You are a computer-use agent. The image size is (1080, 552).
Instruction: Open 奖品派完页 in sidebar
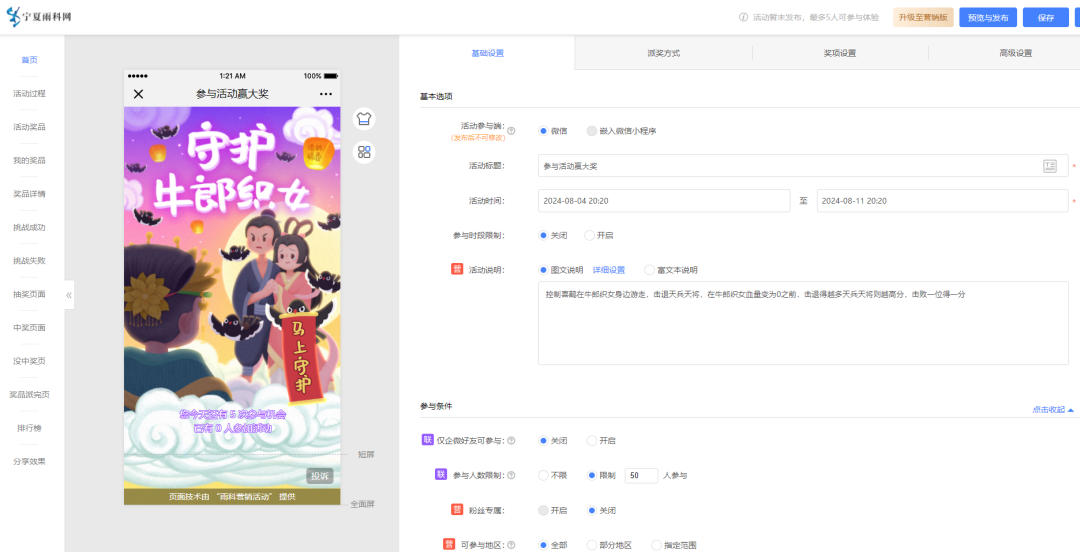[30, 395]
